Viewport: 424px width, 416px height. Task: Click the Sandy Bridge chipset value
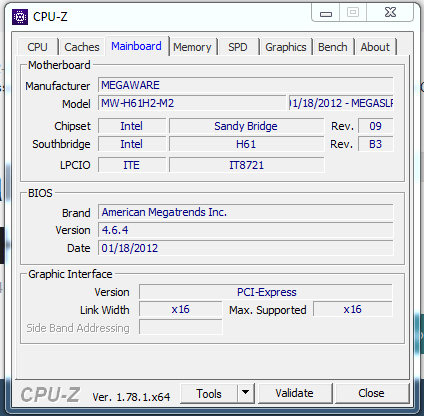[246, 126]
